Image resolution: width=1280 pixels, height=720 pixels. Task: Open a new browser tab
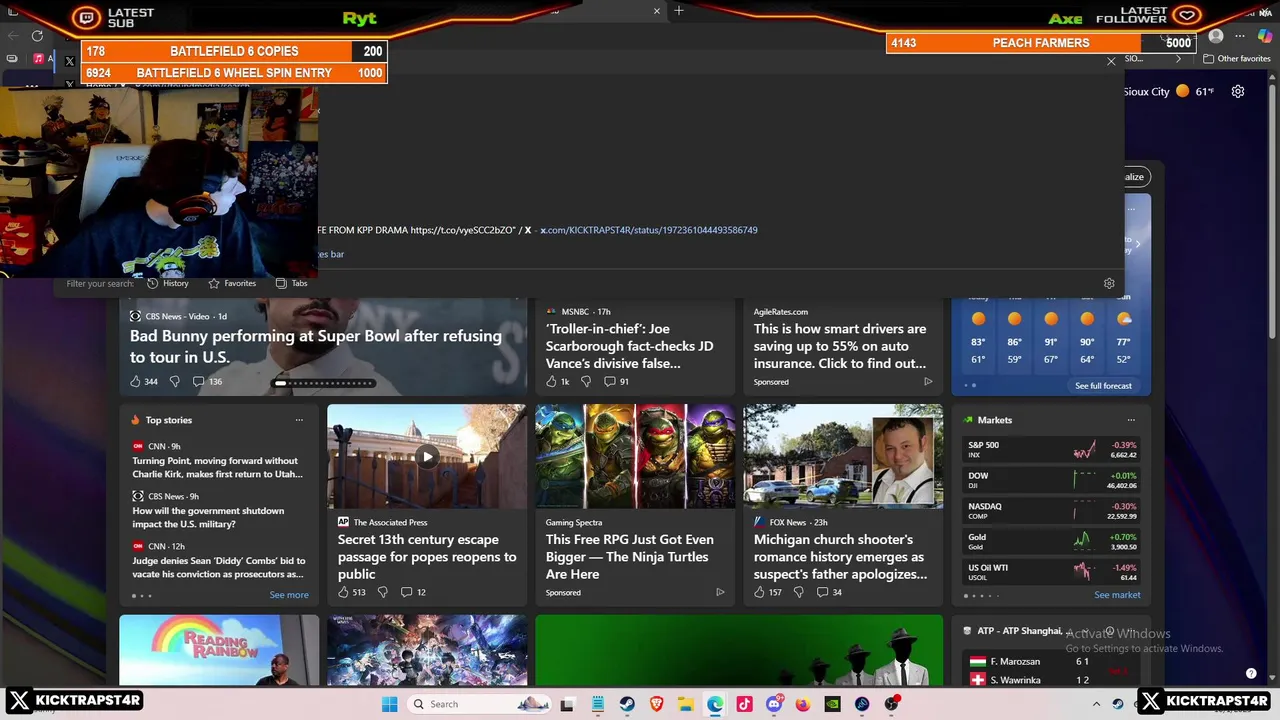pyautogui.click(x=679, y=11)
